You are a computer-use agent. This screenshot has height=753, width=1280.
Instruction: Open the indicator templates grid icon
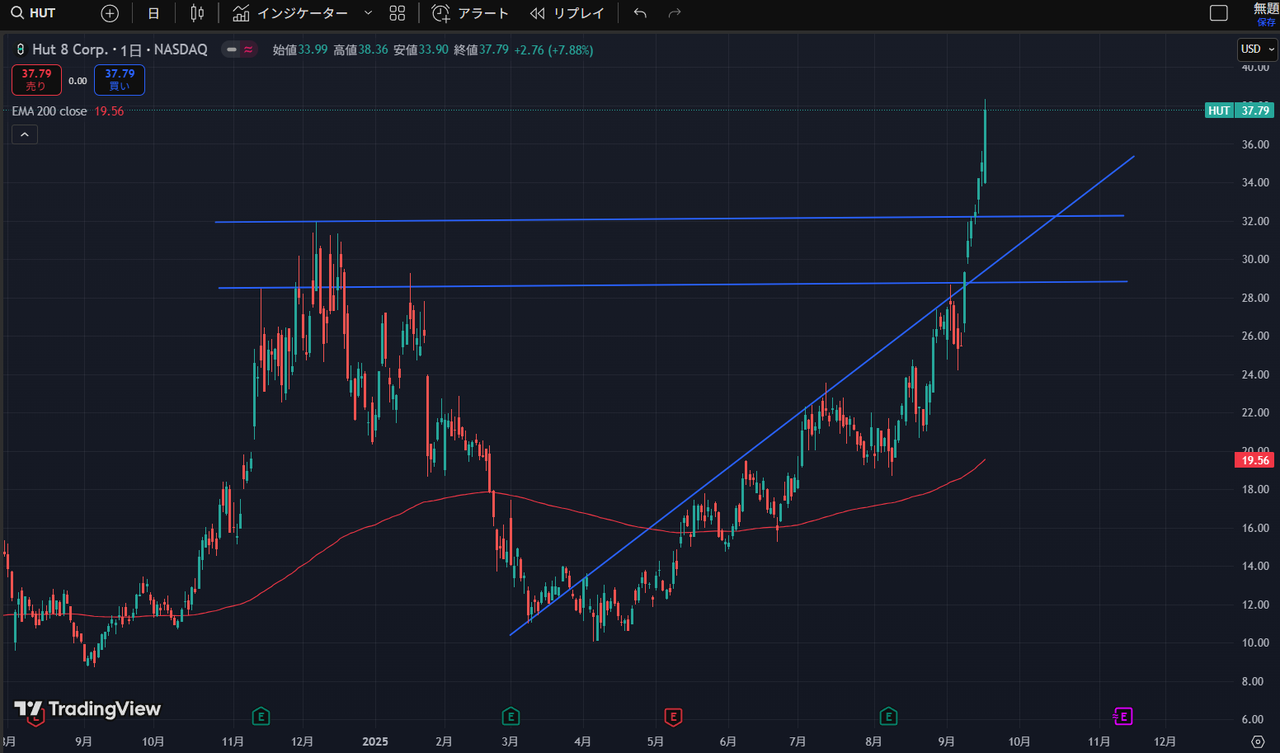(x=397, y=13)
